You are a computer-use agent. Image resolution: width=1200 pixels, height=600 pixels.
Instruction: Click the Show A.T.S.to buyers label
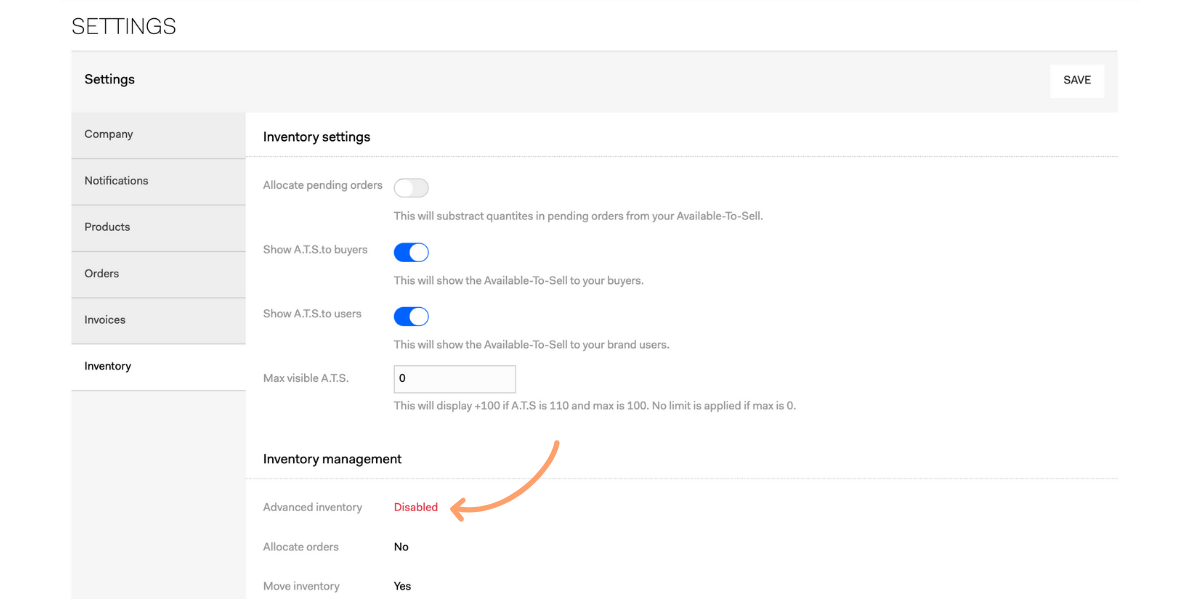(x=315, y=250)
